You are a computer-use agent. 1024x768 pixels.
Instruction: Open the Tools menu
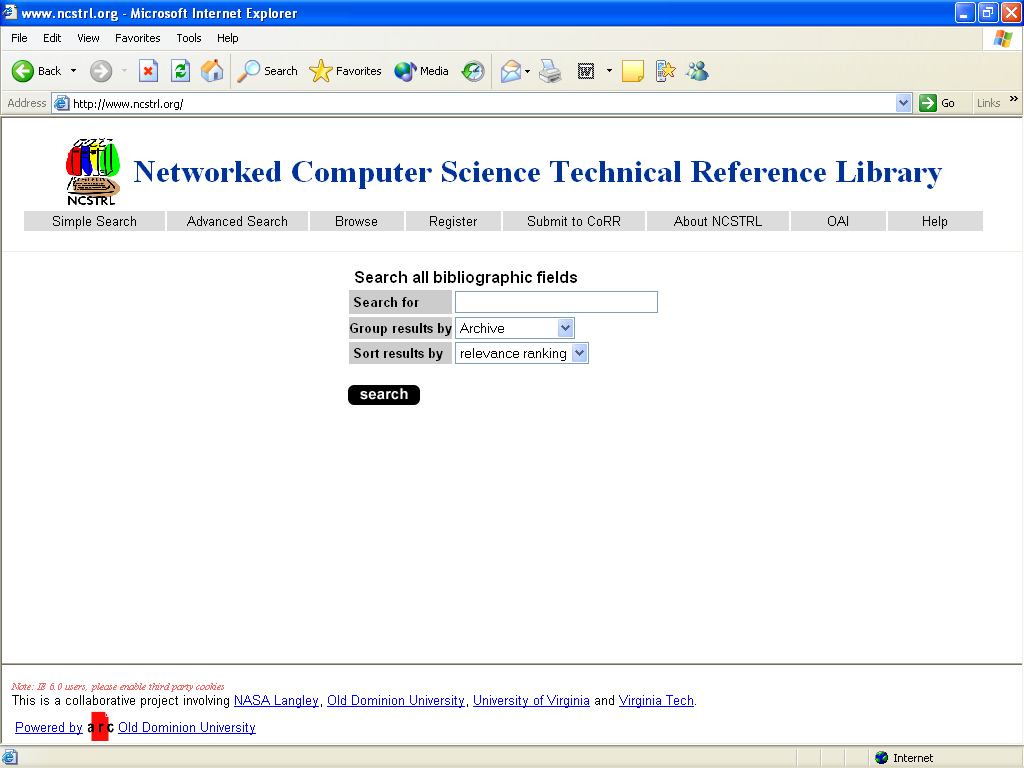[188, 38]
